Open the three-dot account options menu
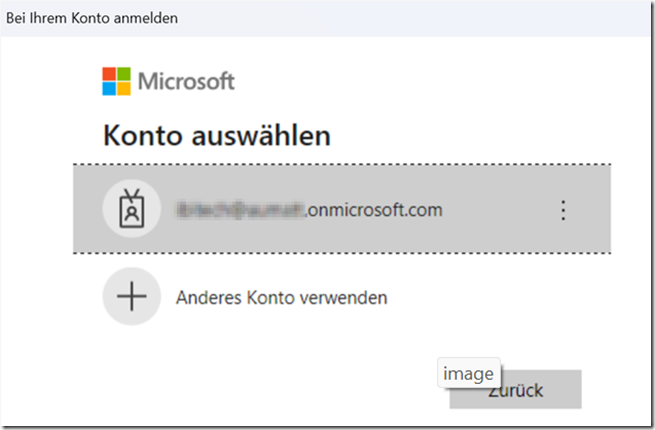This screenshot has width=655, height=430. 563,210
